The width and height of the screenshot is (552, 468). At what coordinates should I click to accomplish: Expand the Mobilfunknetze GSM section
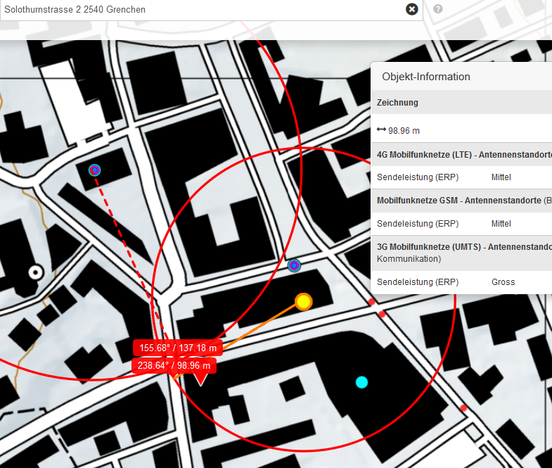point(462,200)
